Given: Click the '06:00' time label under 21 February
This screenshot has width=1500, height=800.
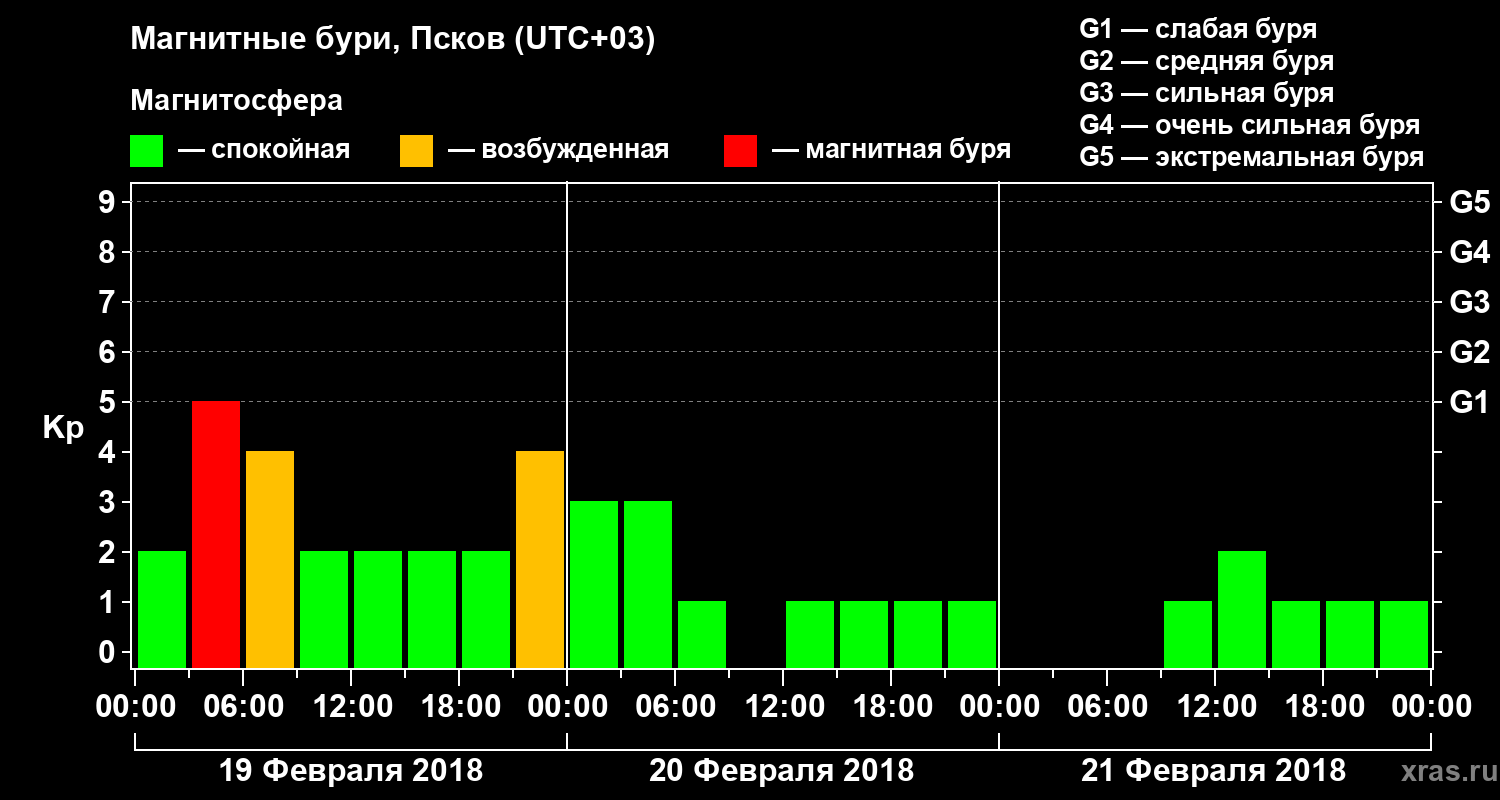Looking at the screenshot, I should (1107, 707).
